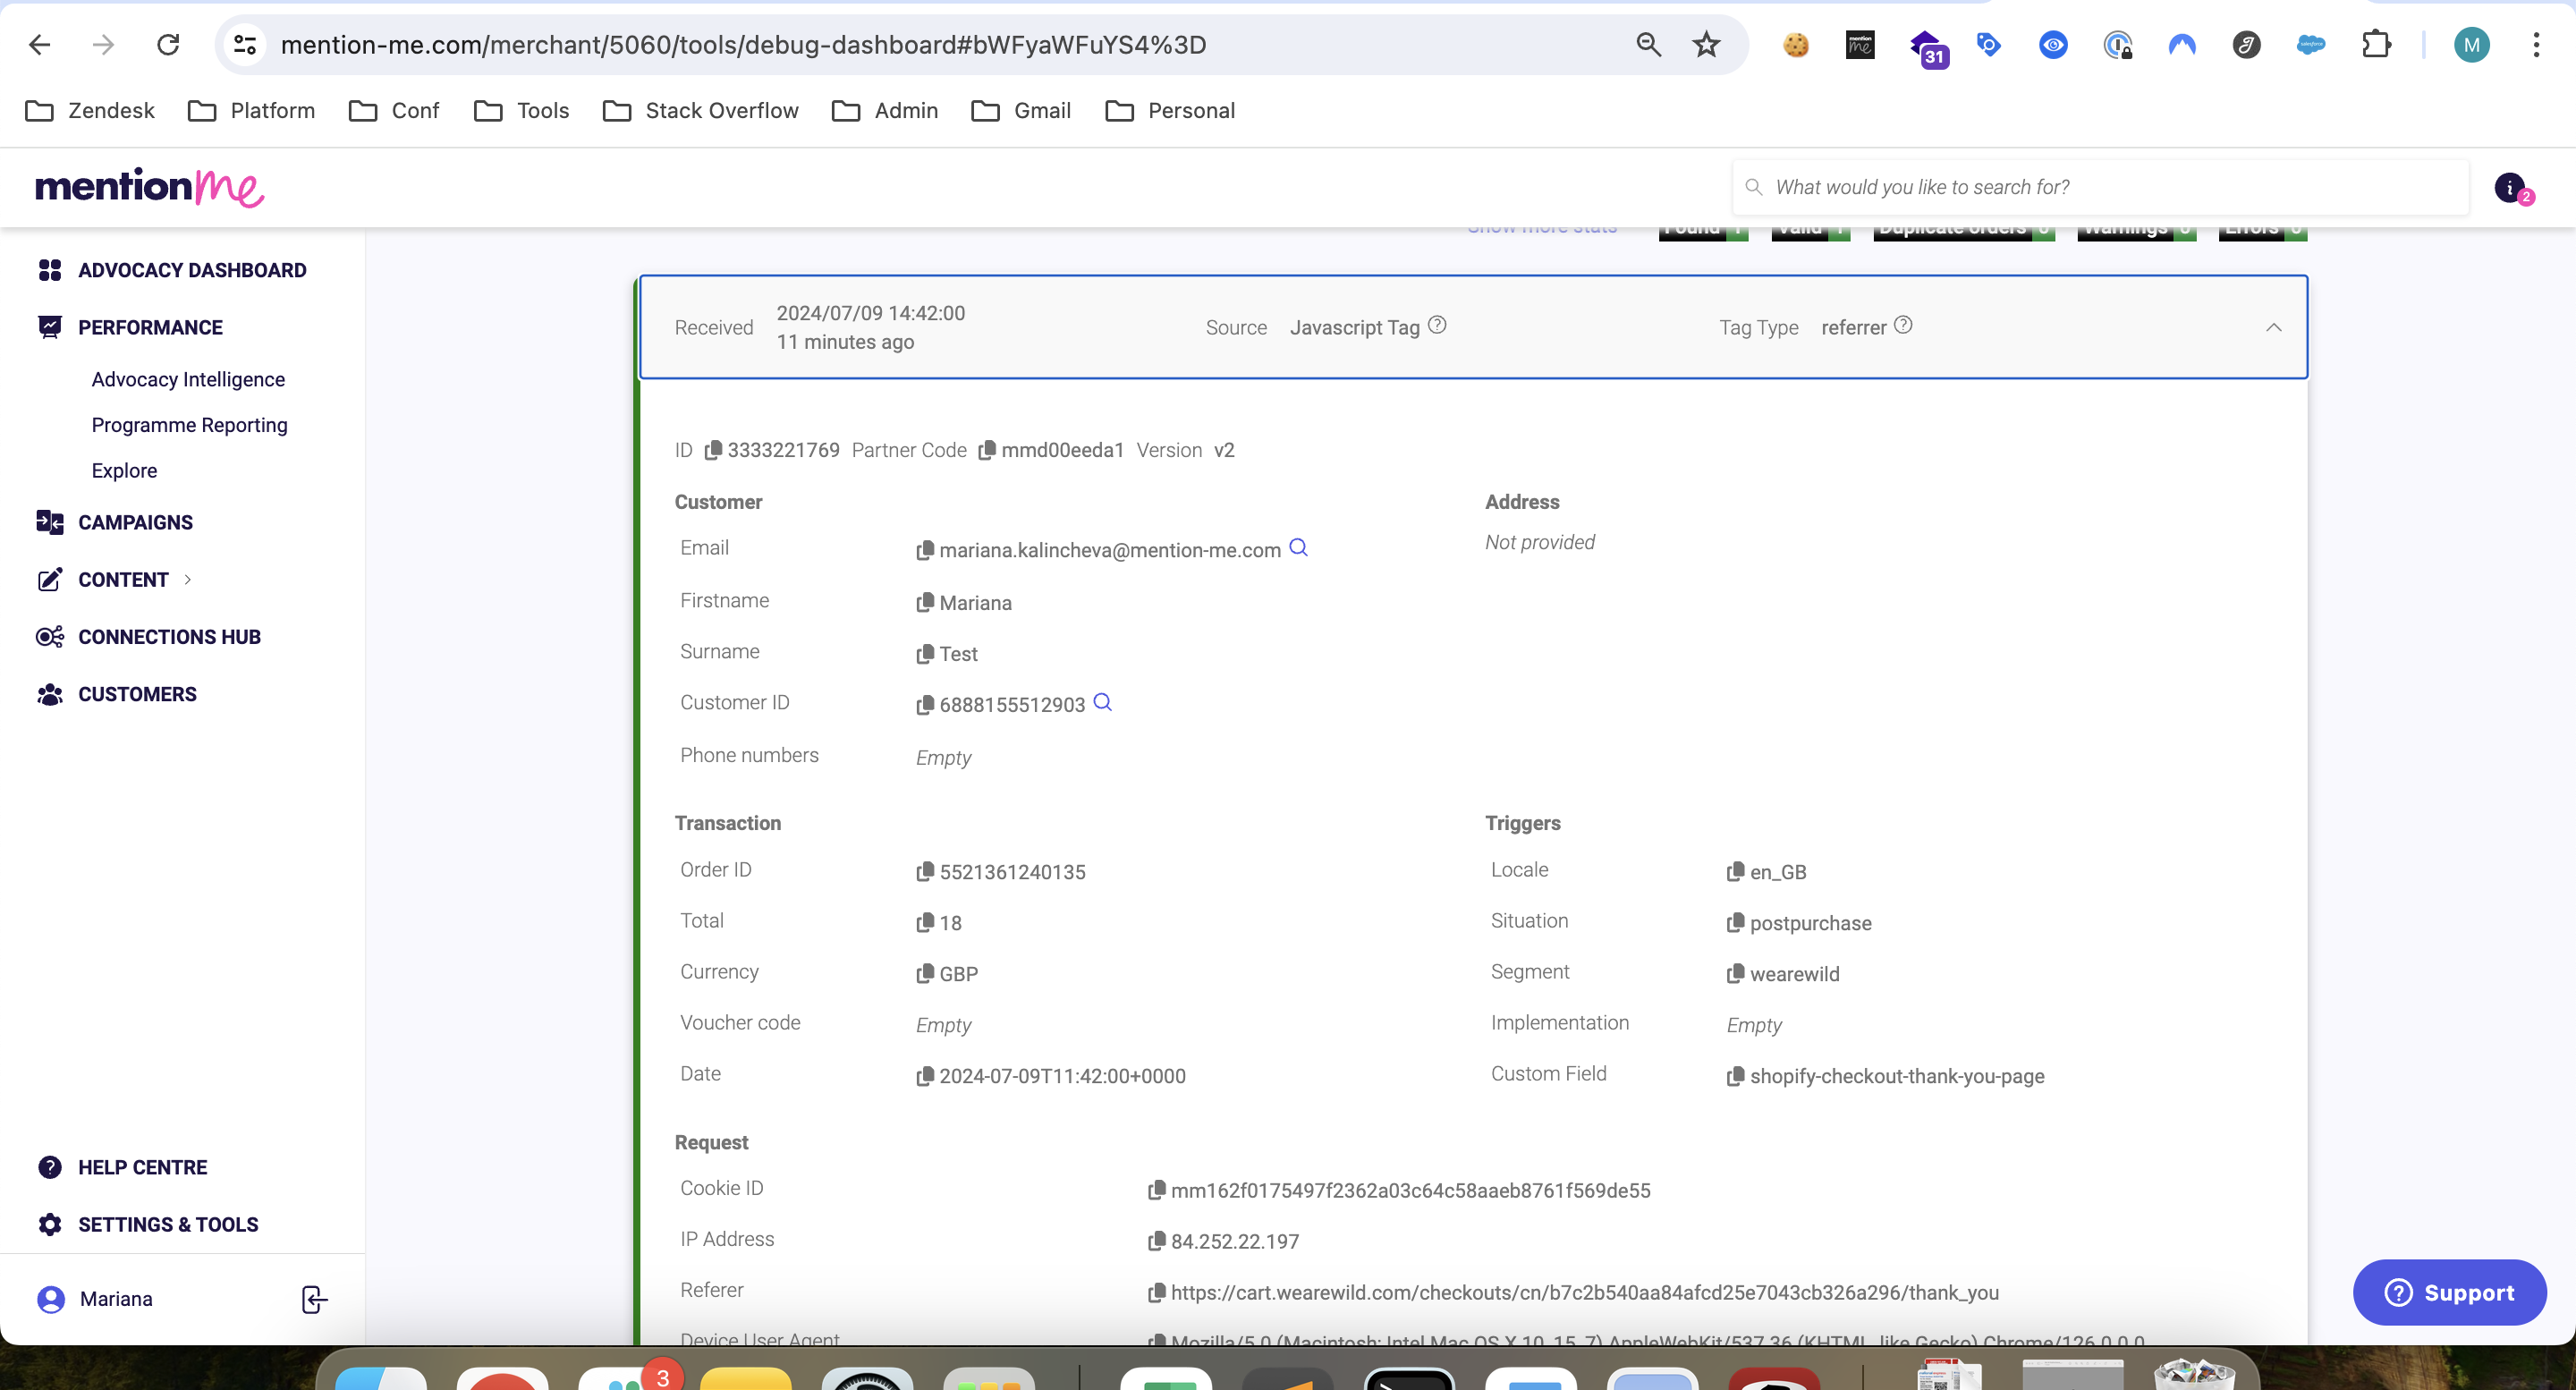Expand the CONTENT menu arrow
This screenshot has height=1390, width=2576.
point(187,580)
